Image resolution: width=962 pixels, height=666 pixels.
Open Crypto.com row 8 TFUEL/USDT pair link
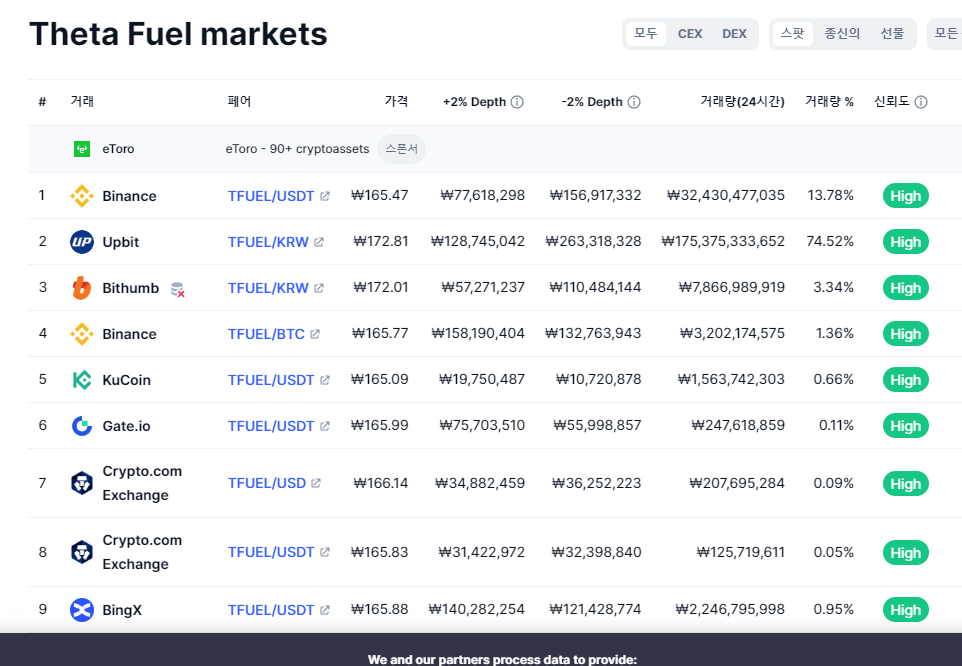(x=271, y=552)
